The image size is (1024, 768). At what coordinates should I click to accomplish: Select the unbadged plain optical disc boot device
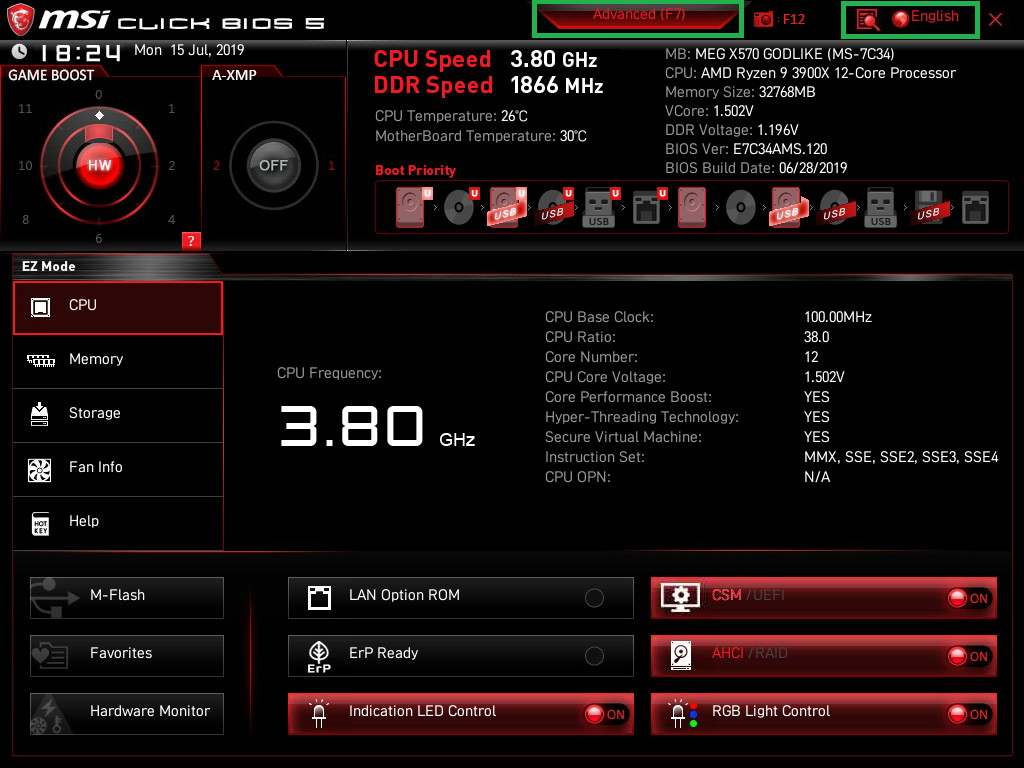coord(741,208)
